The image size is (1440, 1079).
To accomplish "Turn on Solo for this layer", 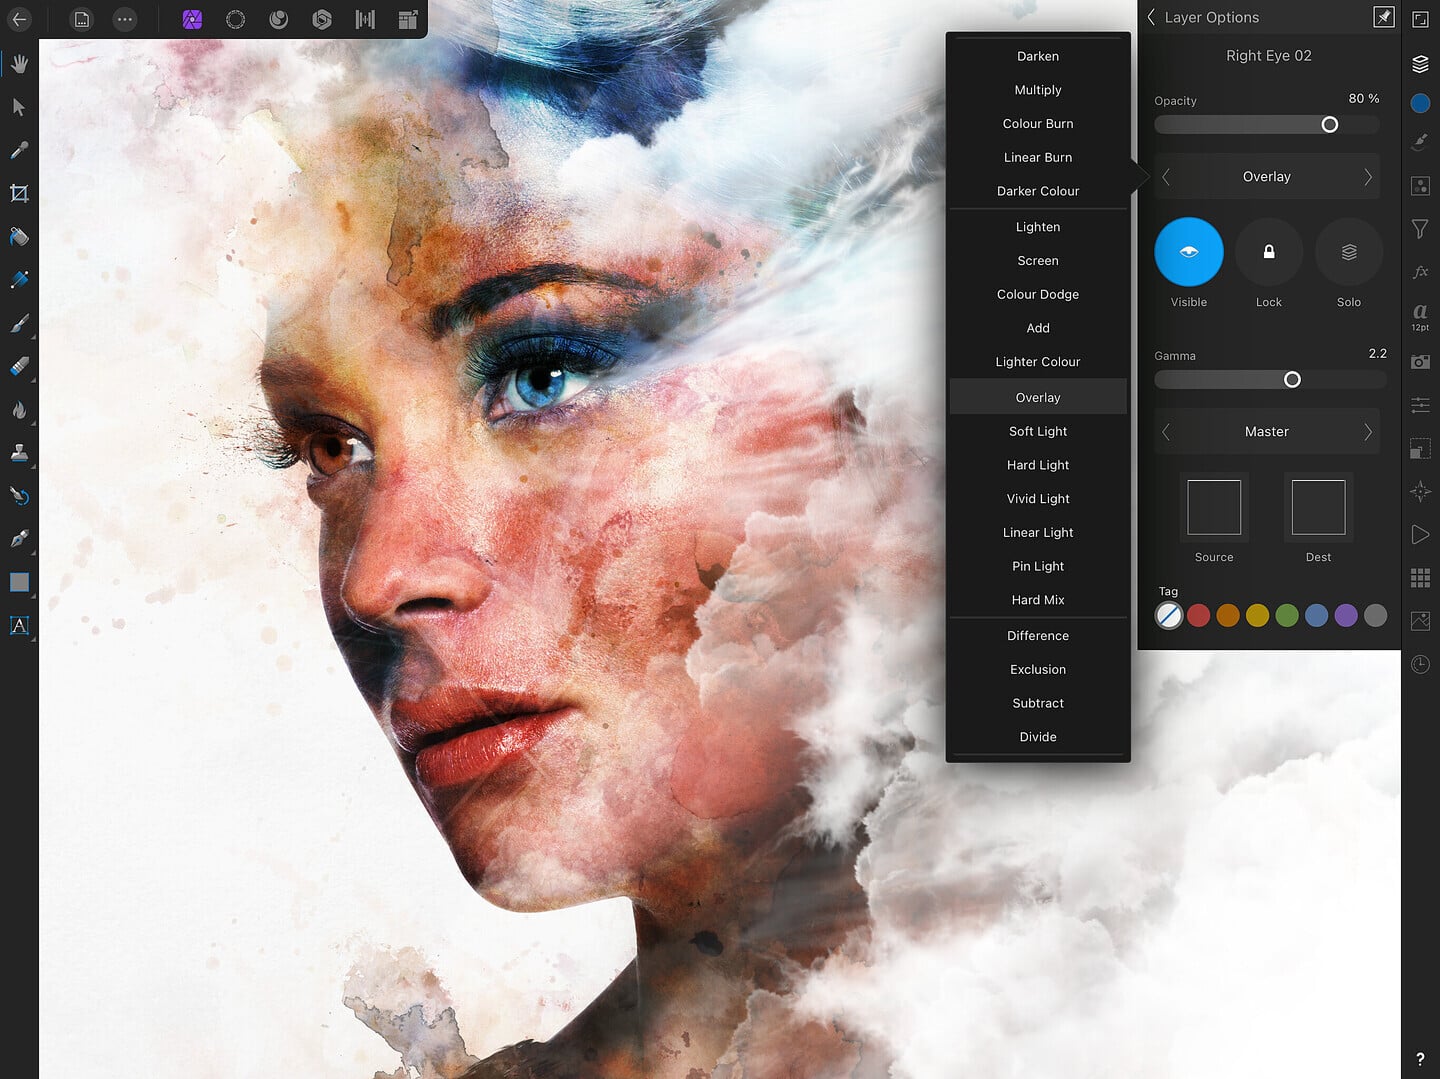I will [x=1348, y=252].
